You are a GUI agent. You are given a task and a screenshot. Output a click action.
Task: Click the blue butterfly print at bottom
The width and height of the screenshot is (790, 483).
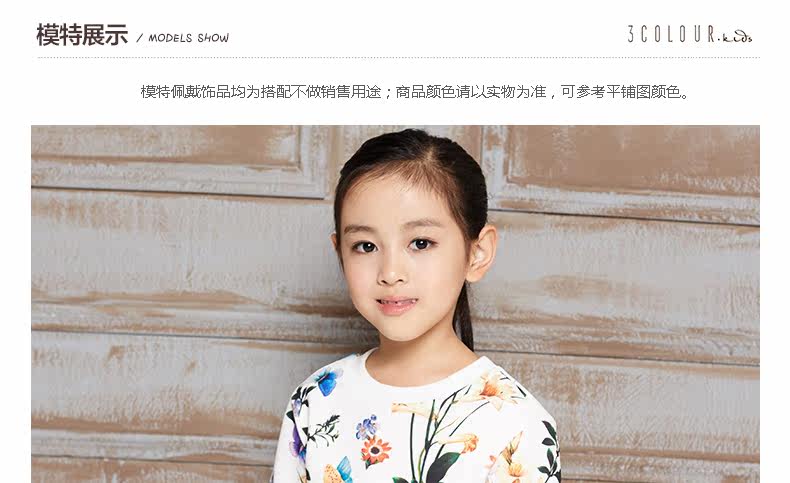point(344,468)
